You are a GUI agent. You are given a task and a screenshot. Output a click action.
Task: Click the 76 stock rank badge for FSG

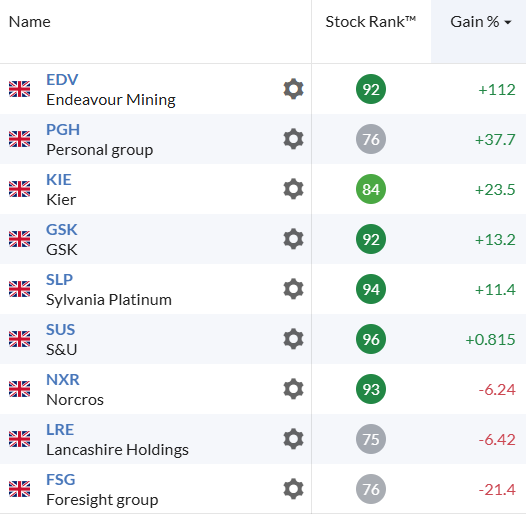(x=371, y=489)
